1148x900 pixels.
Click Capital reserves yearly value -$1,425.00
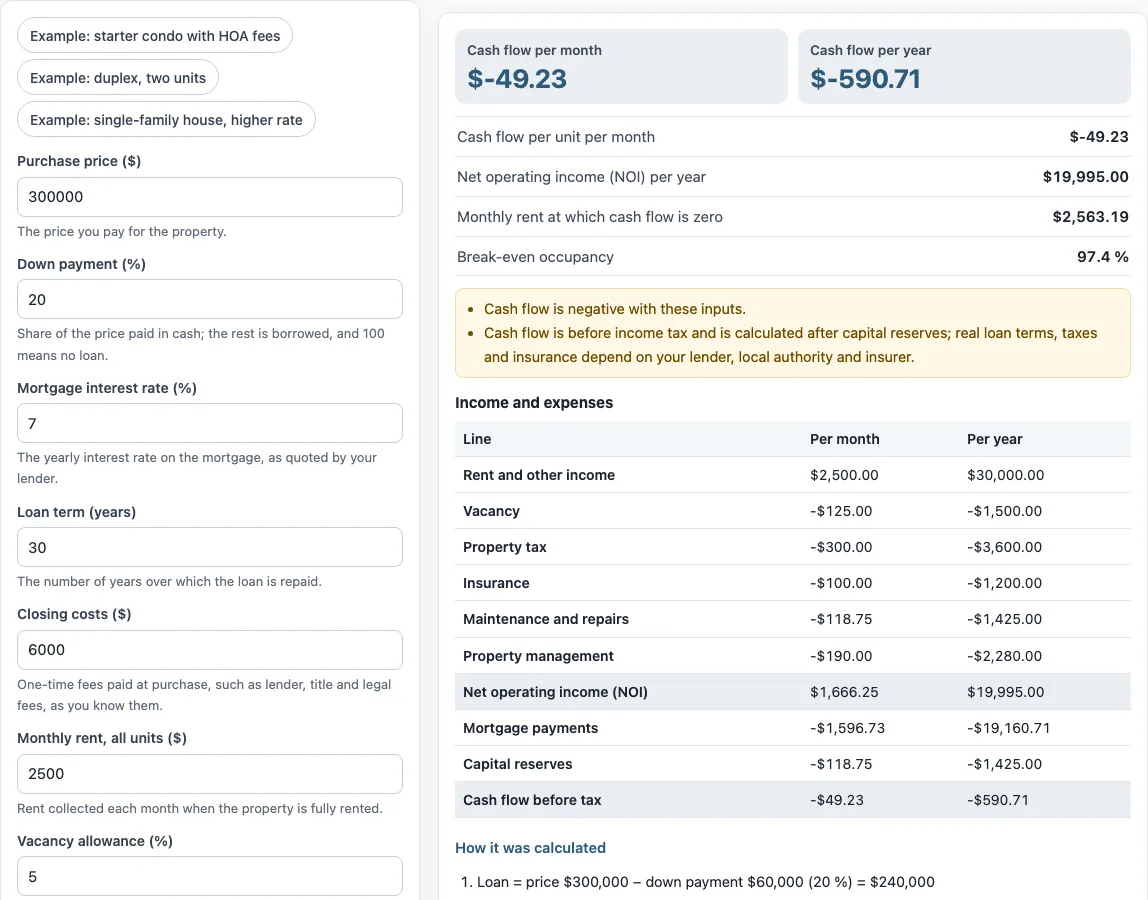1004,764
